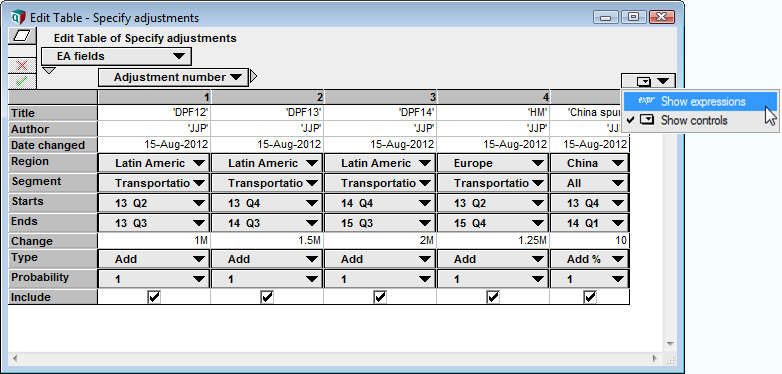Click the Analytica app icon in title bar
This screenshot has width=782, height=374.
pos(18,17)
